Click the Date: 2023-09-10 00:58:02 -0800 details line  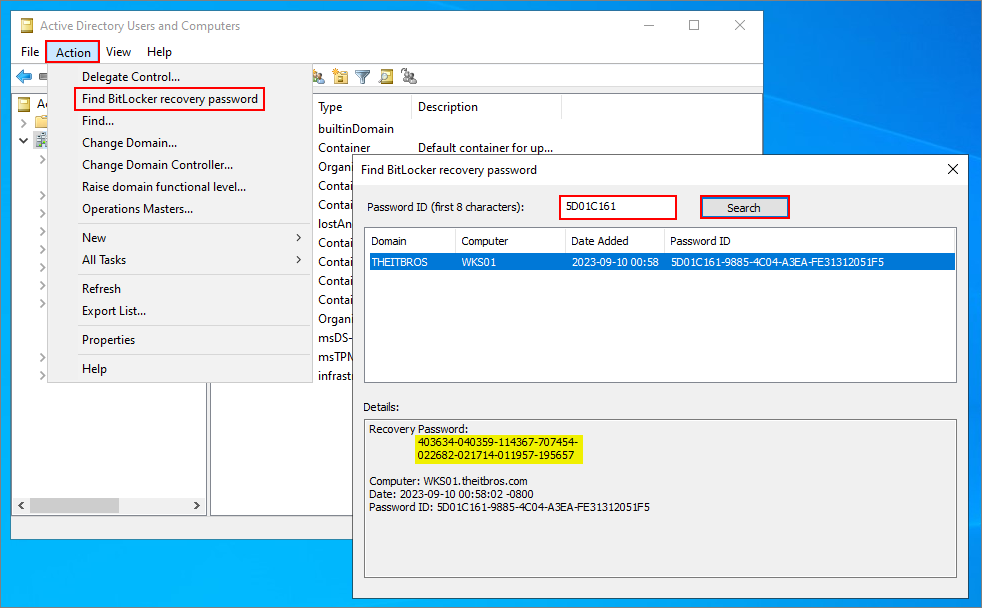point(451,494)
